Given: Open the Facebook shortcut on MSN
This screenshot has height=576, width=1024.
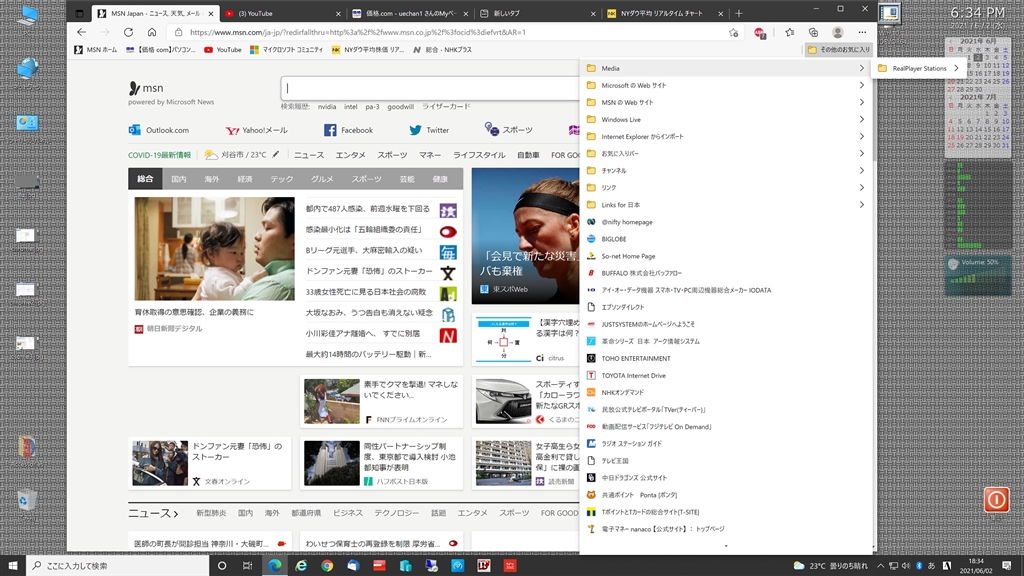Looking at the screenshot, I should pyautogui.click(x=348, y=130).
